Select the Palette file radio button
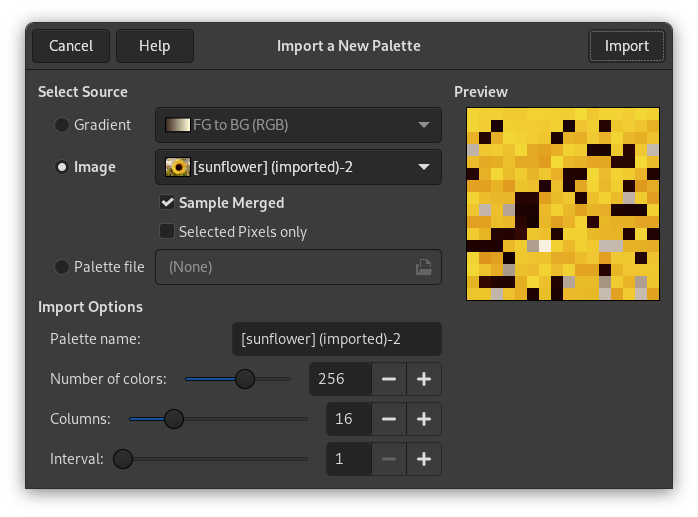The image size is (698, 517). [62, 267]
